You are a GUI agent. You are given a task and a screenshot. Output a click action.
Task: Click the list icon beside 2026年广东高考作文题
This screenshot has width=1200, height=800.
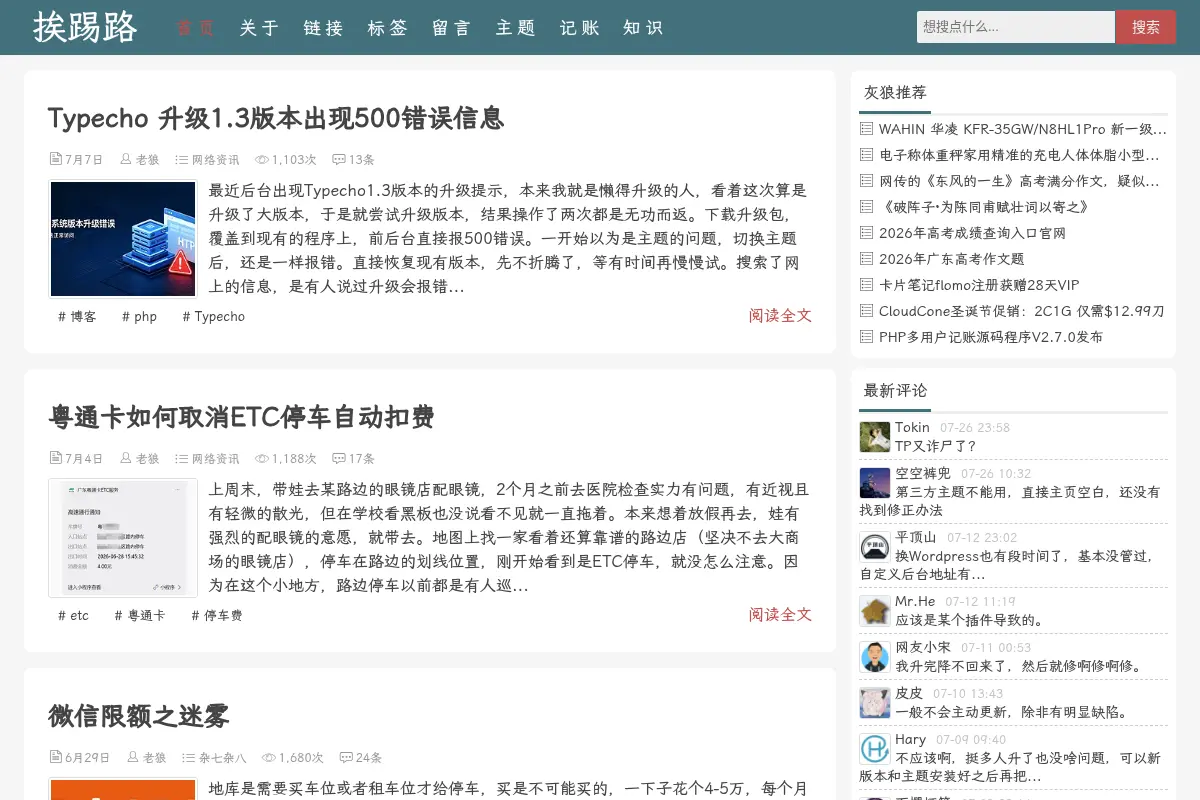point(866,259)
